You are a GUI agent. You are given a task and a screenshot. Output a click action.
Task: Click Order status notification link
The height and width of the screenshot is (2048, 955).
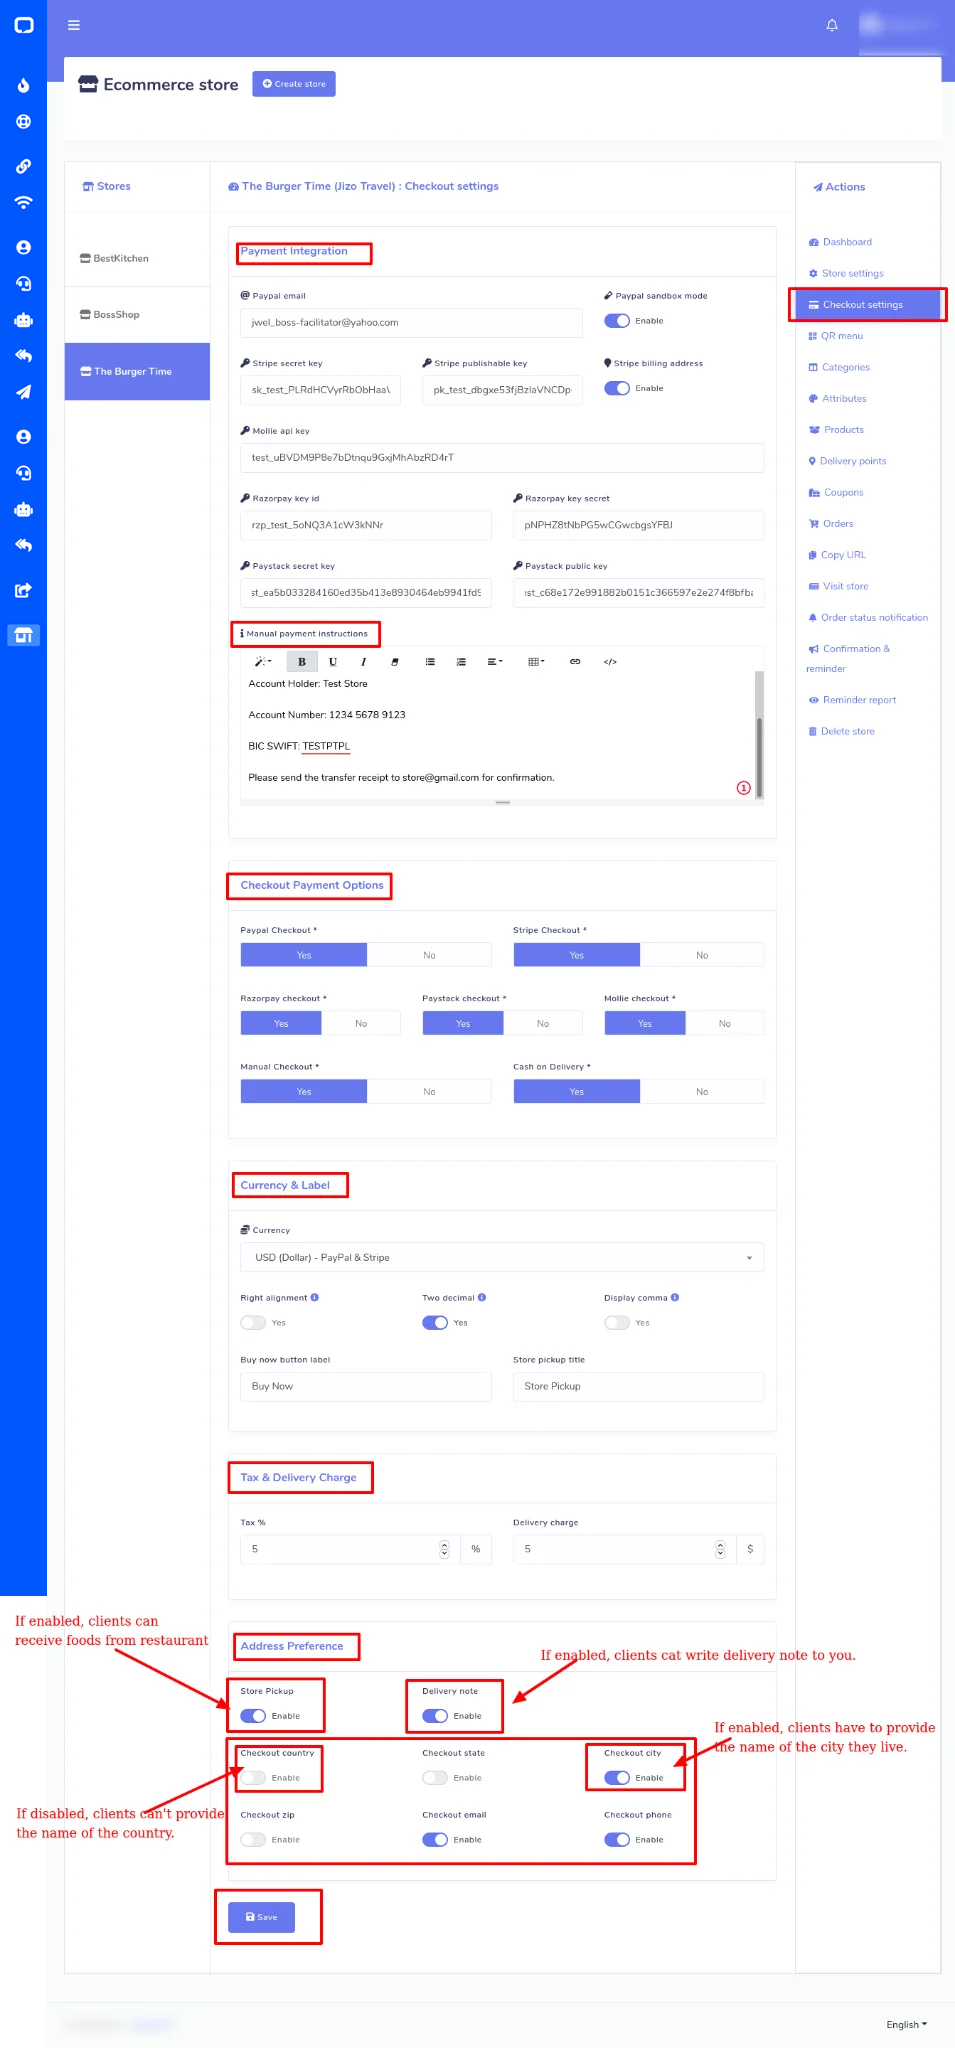click(868, 618)
